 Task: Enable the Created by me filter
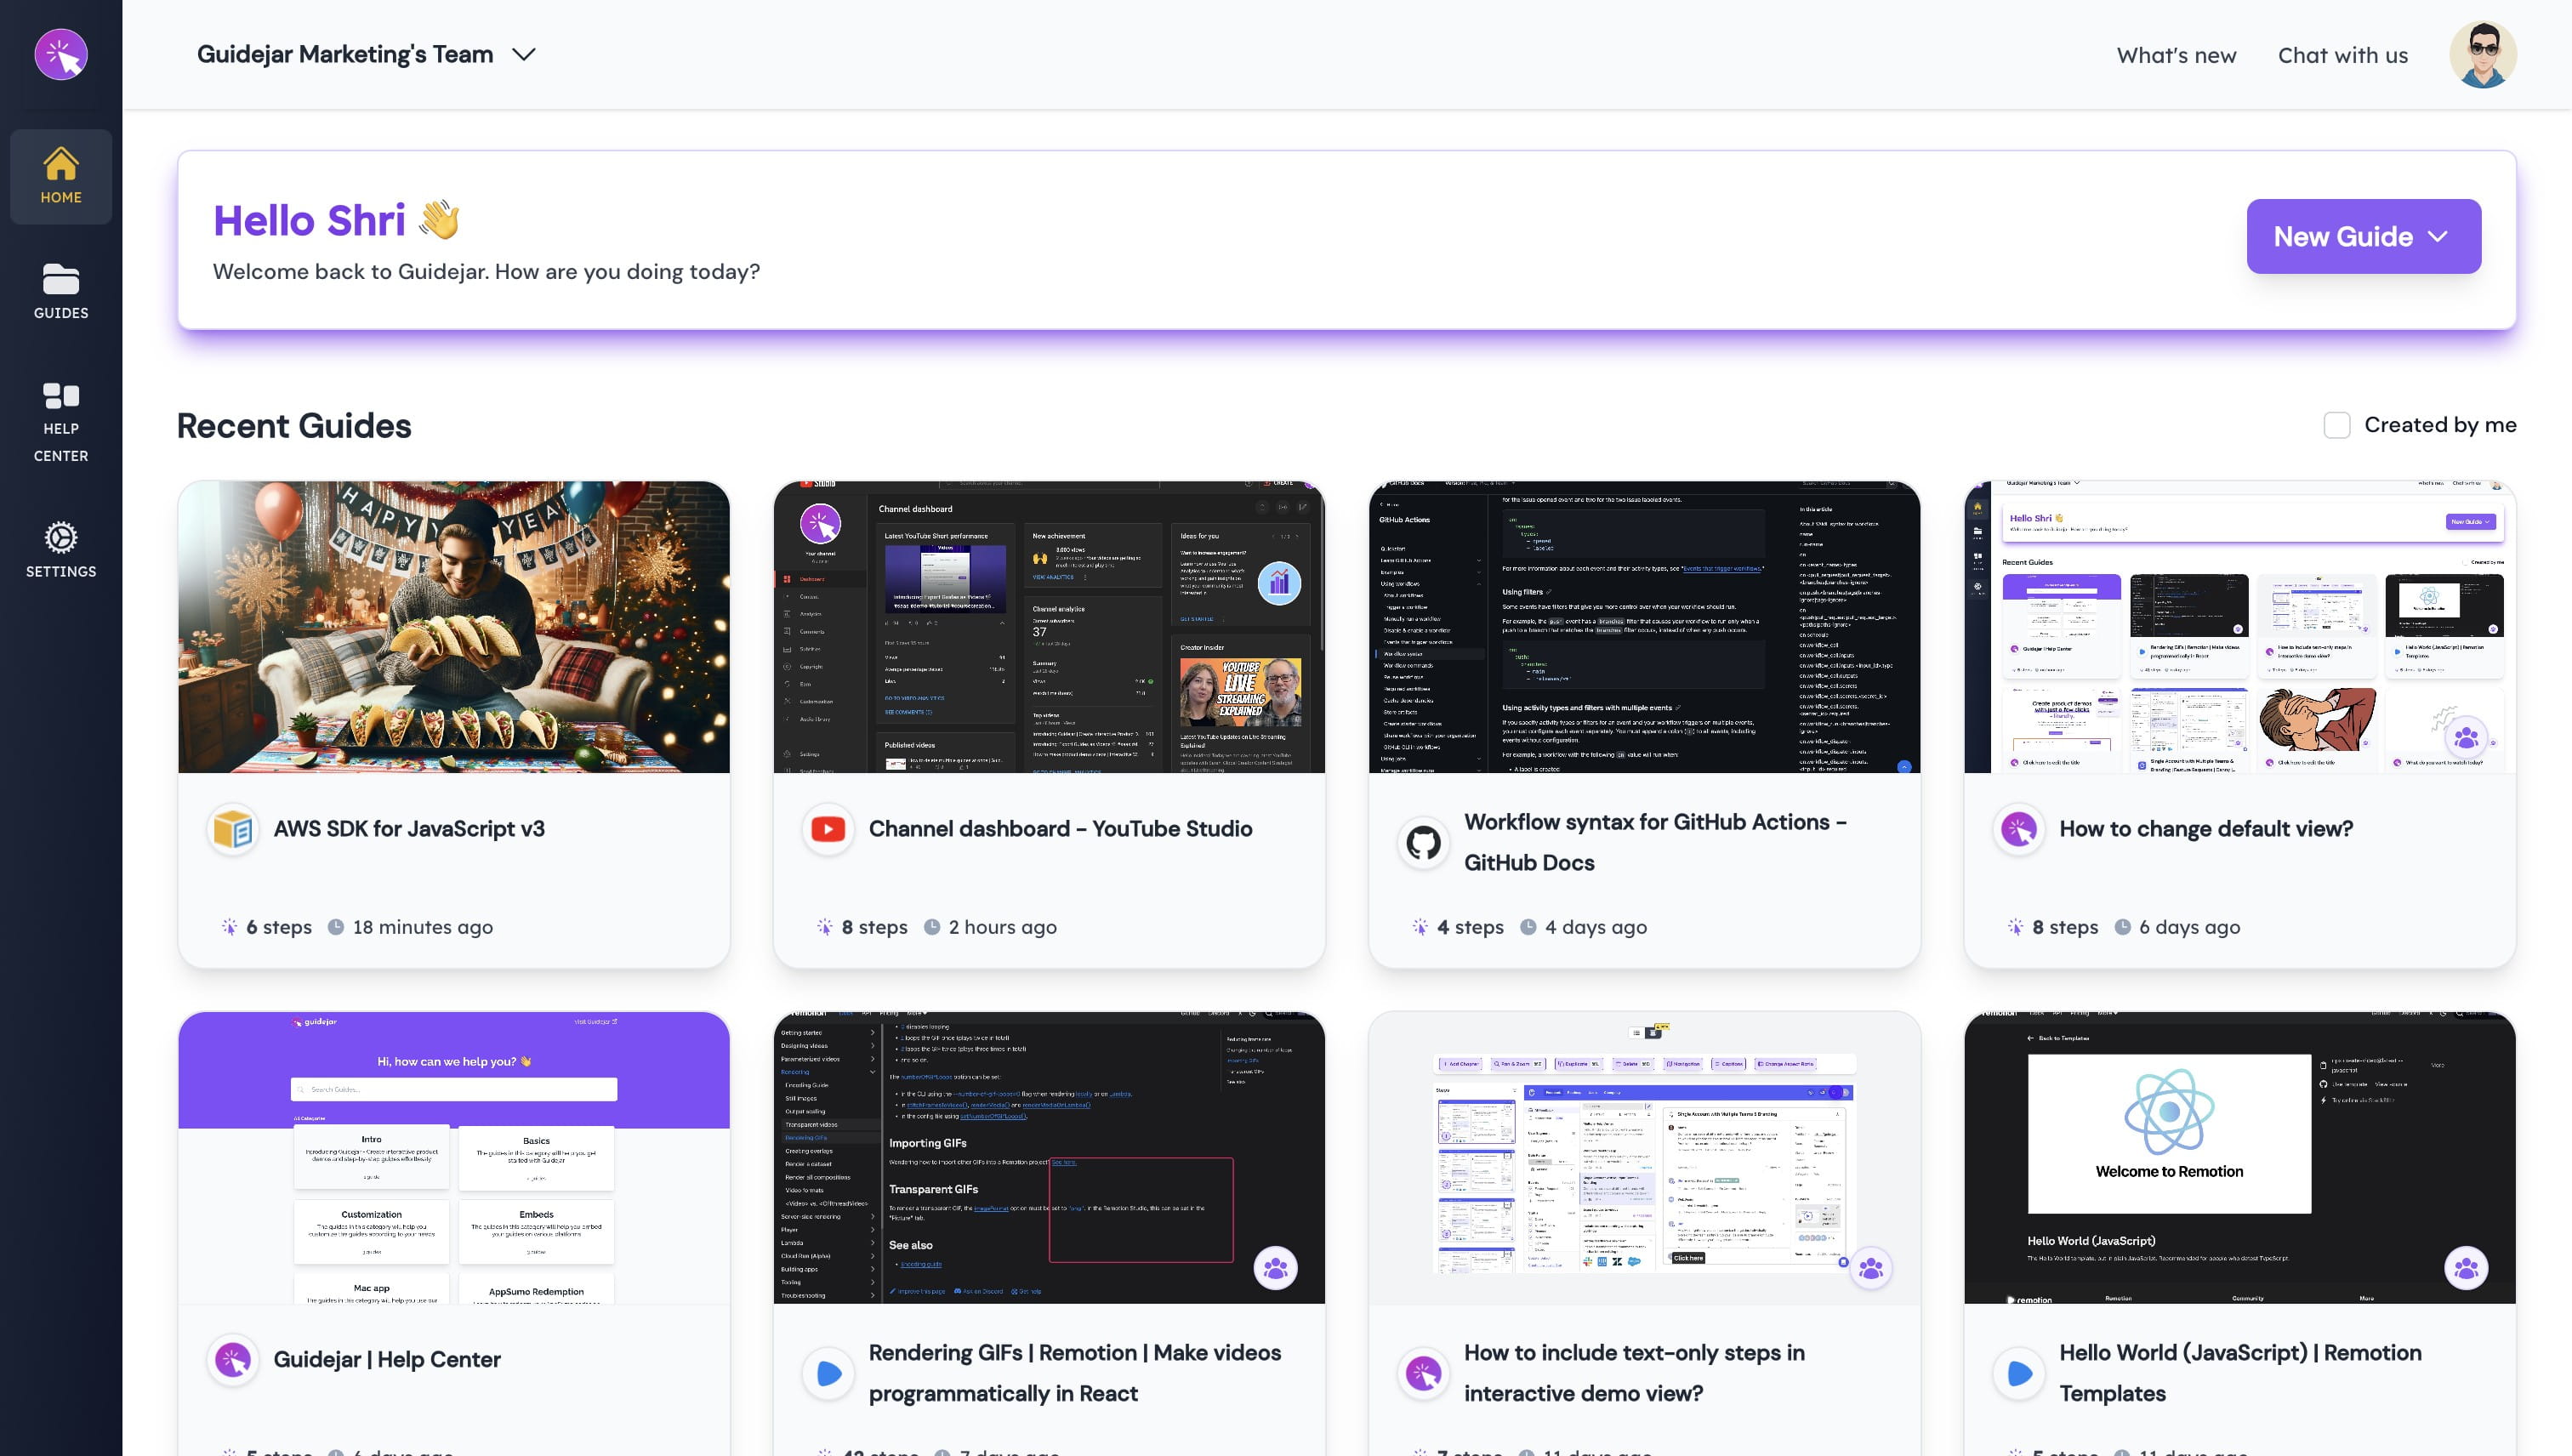[2338, 425]
